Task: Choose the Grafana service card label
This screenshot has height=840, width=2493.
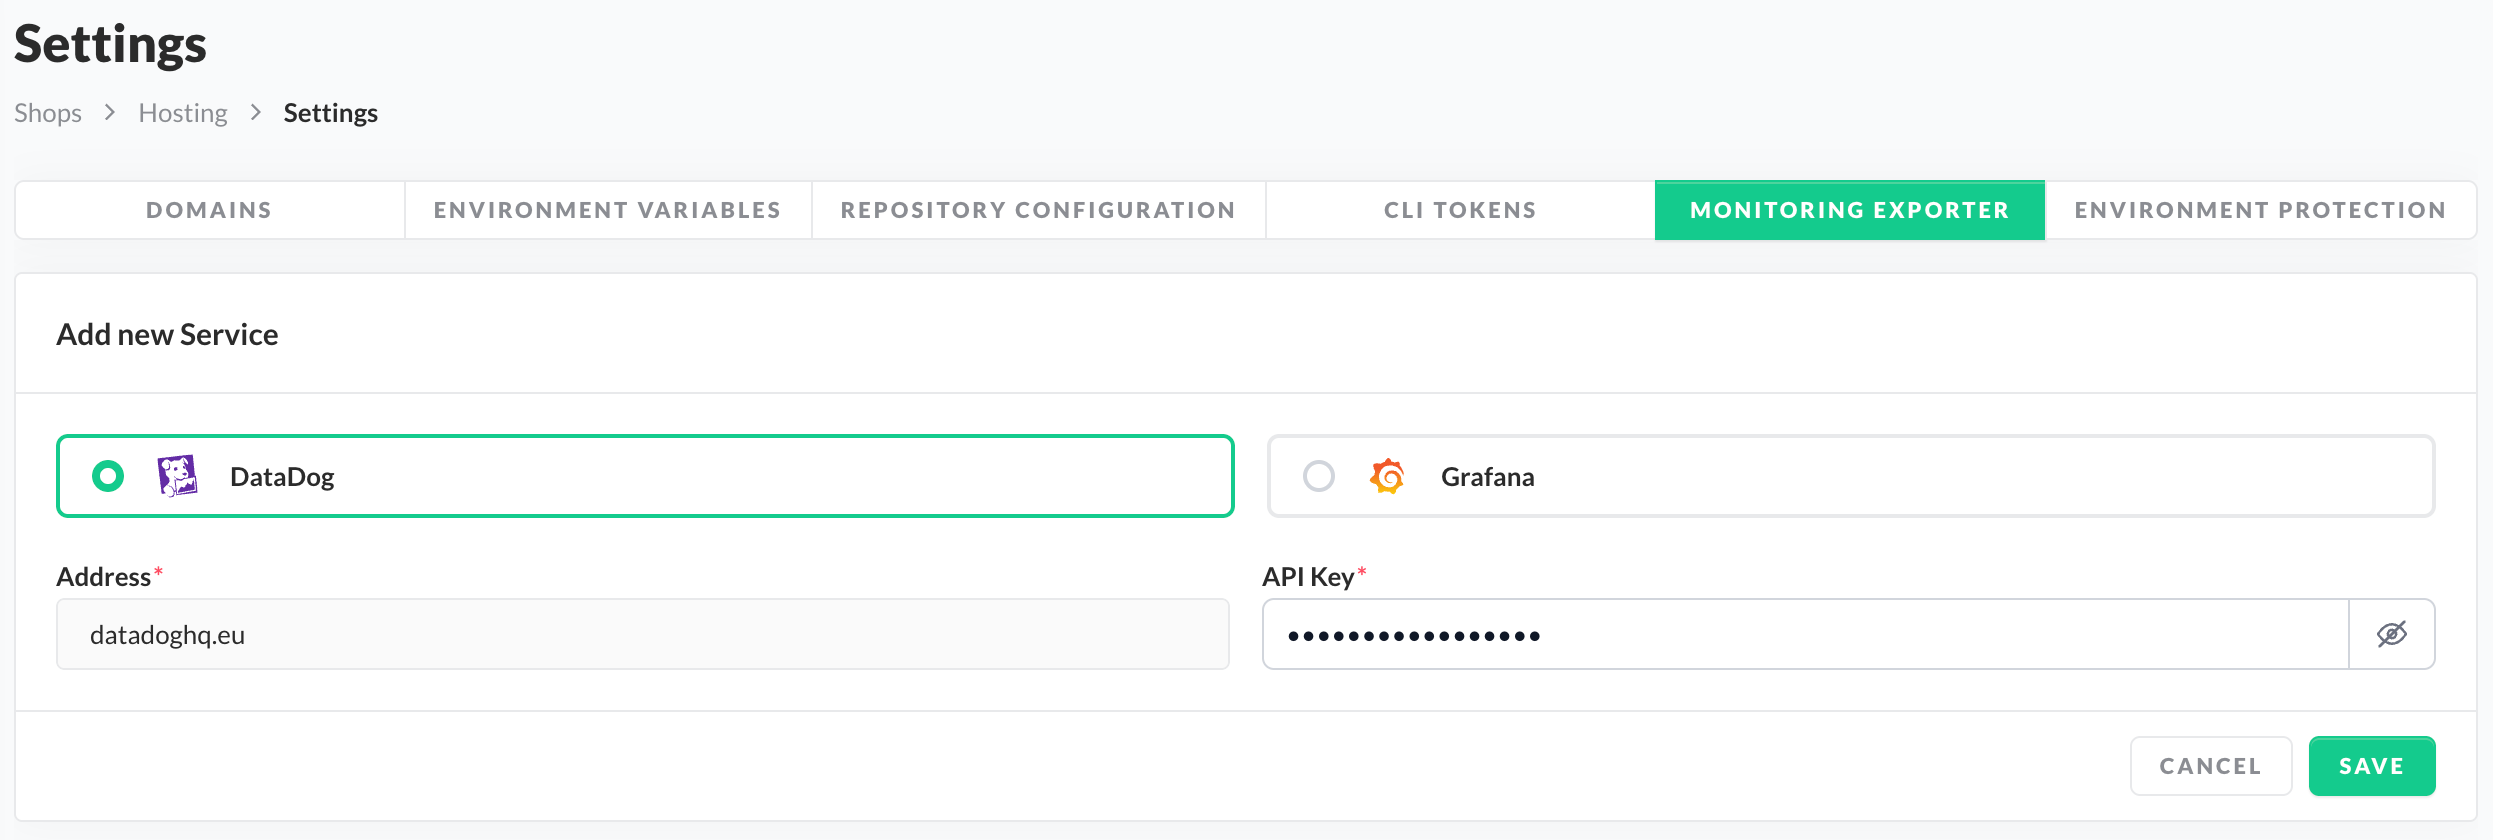Action: 1487,477
